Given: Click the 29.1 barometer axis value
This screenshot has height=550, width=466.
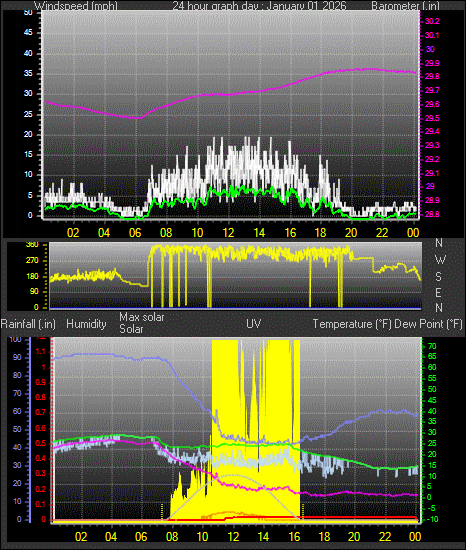Looking at the screenshot, I should 432,173.
